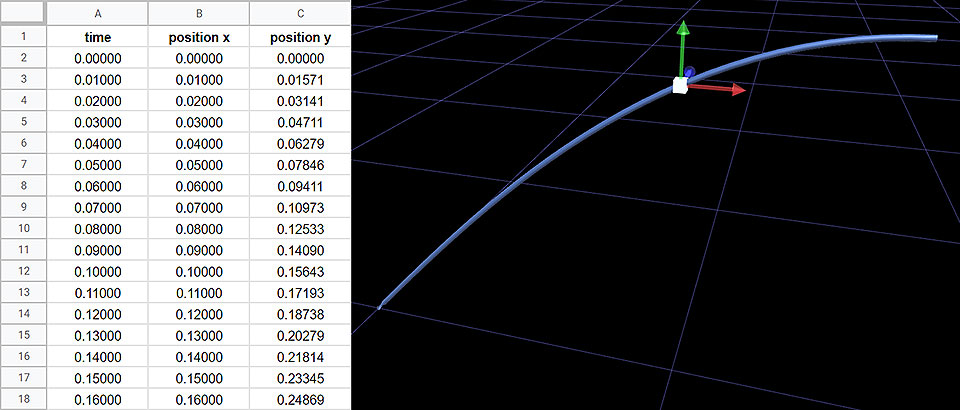Select position y cell 0.14090
The height and width of the screenshot is (410, 960).
(300, 250)
